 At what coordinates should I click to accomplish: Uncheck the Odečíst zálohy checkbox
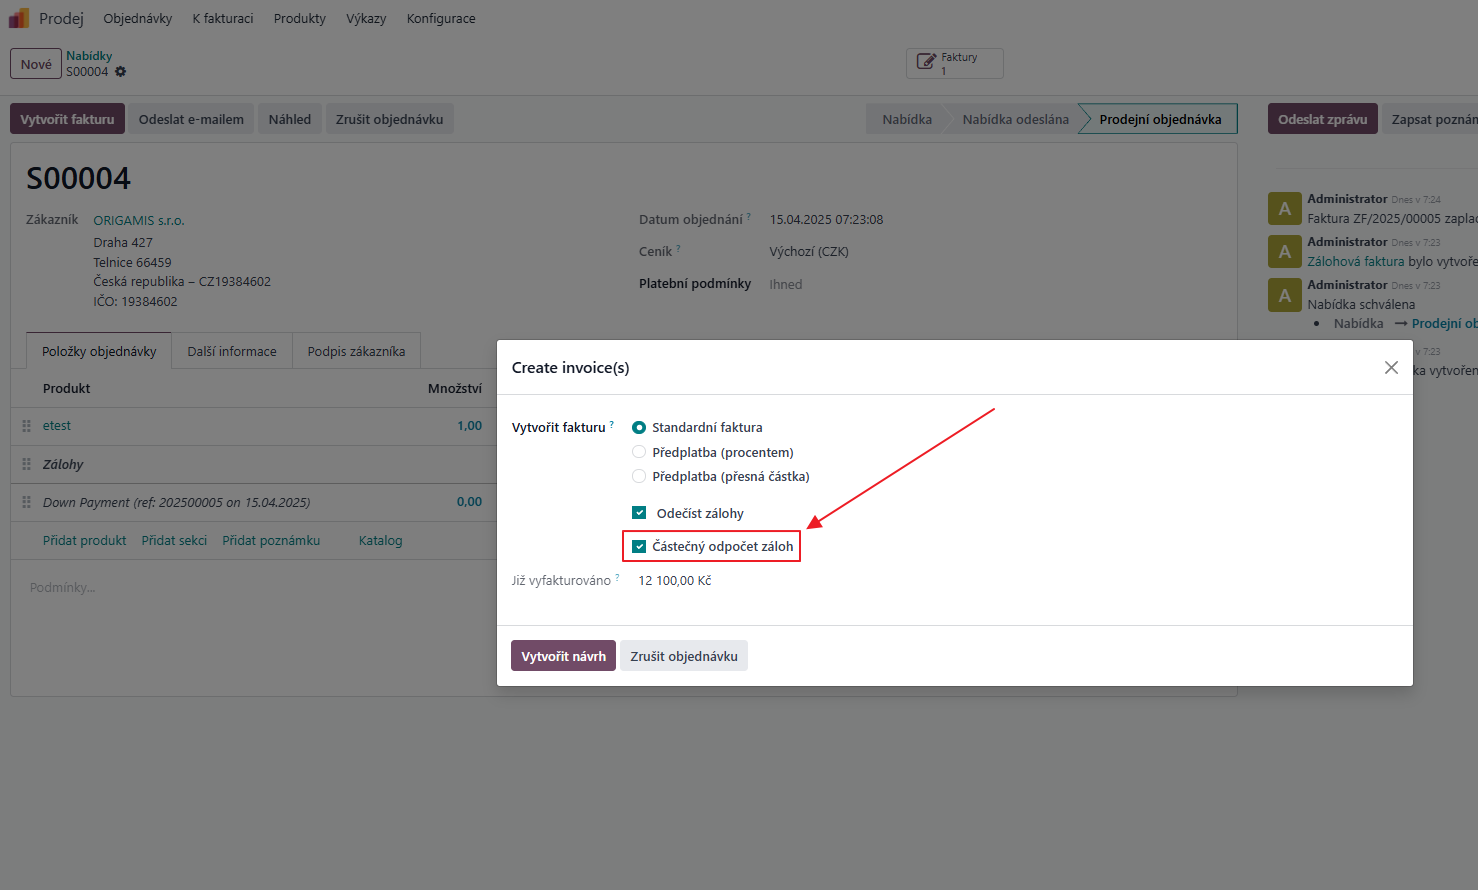tap(639, 513)
